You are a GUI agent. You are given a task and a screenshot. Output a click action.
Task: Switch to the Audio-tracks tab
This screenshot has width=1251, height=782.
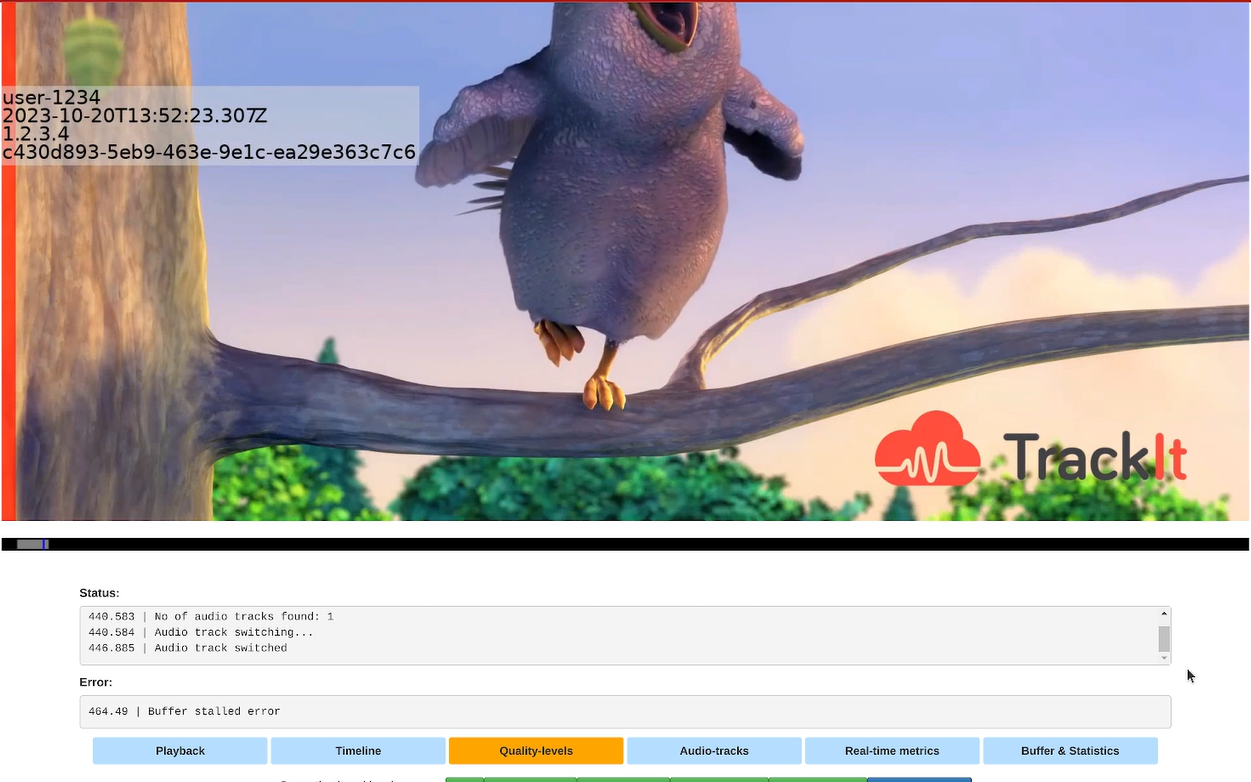(x=713, y=750)
